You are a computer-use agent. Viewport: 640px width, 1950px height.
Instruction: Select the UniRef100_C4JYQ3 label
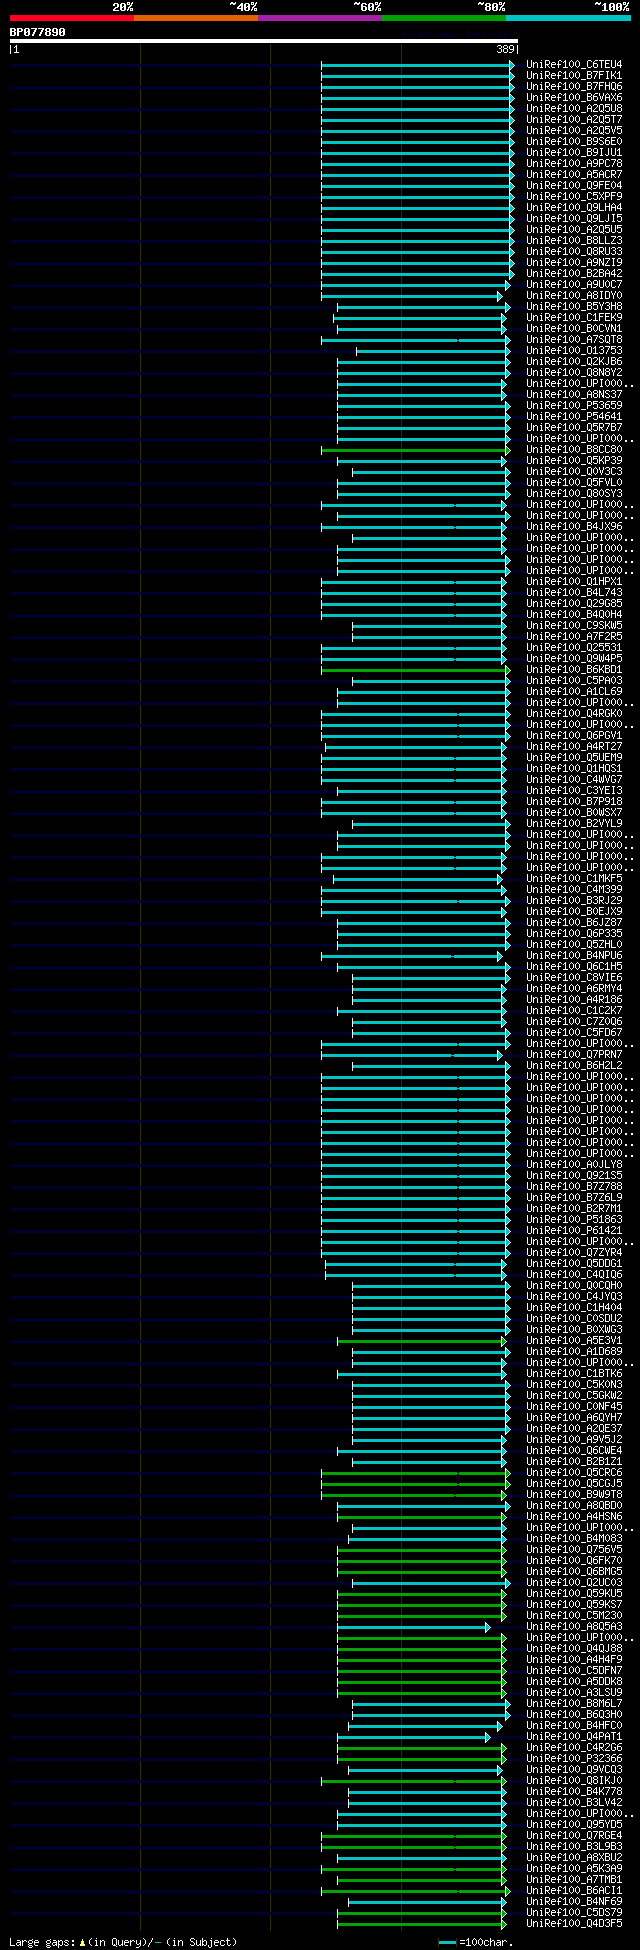(574, 1297)
